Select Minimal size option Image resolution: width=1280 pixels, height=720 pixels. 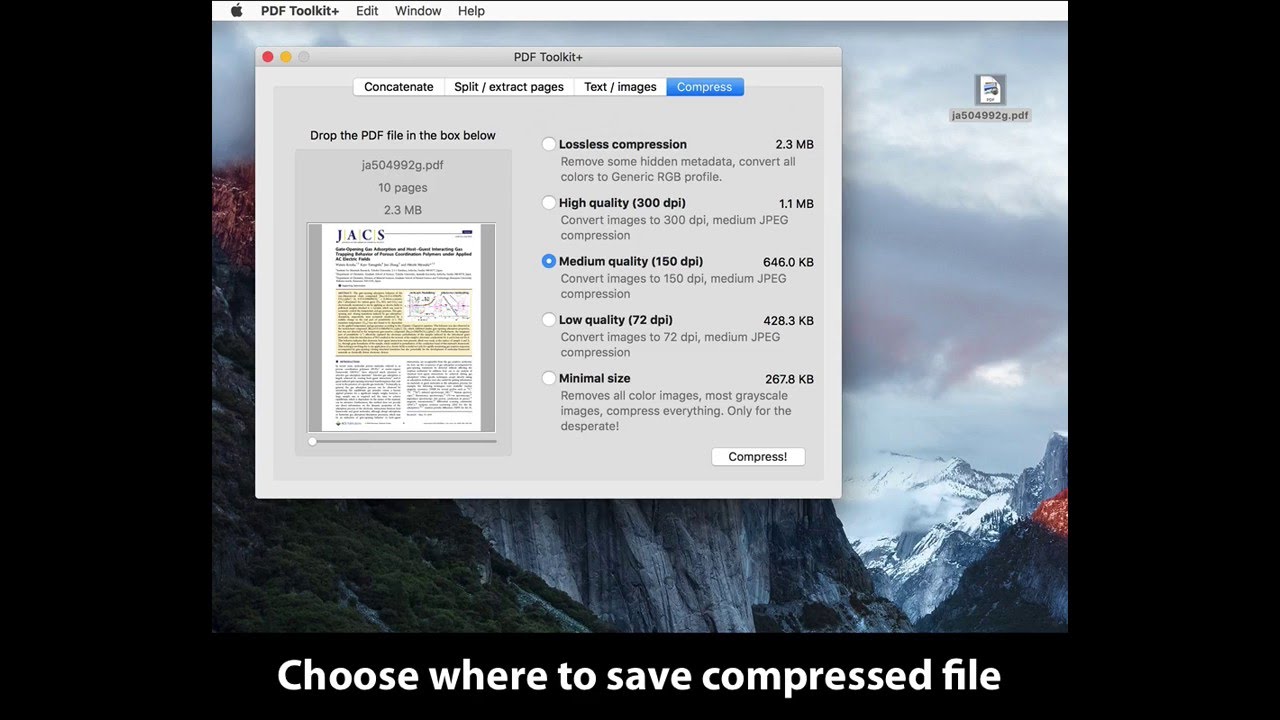pos(549,378)
